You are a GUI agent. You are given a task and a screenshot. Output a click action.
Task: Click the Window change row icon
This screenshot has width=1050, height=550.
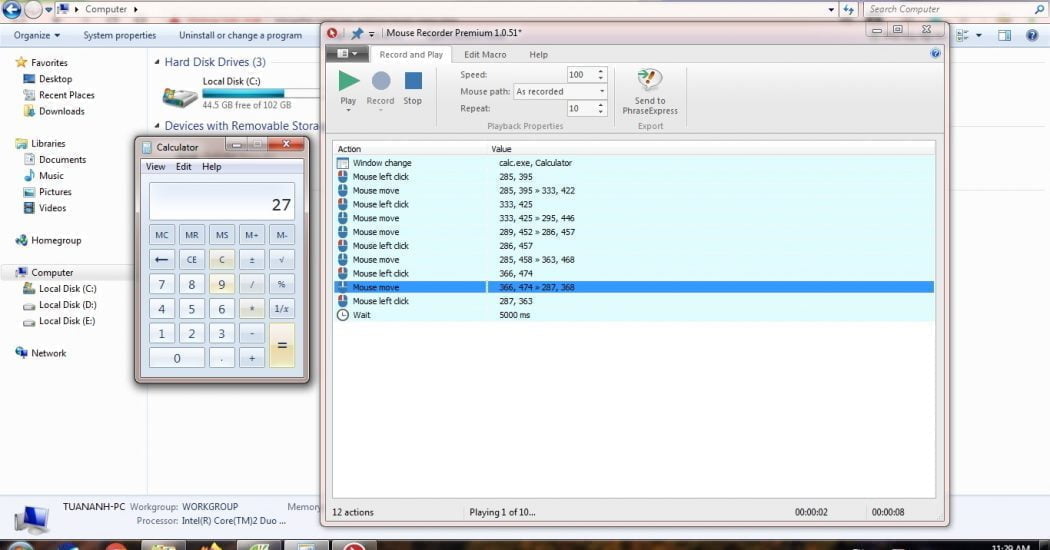(342, 163)
